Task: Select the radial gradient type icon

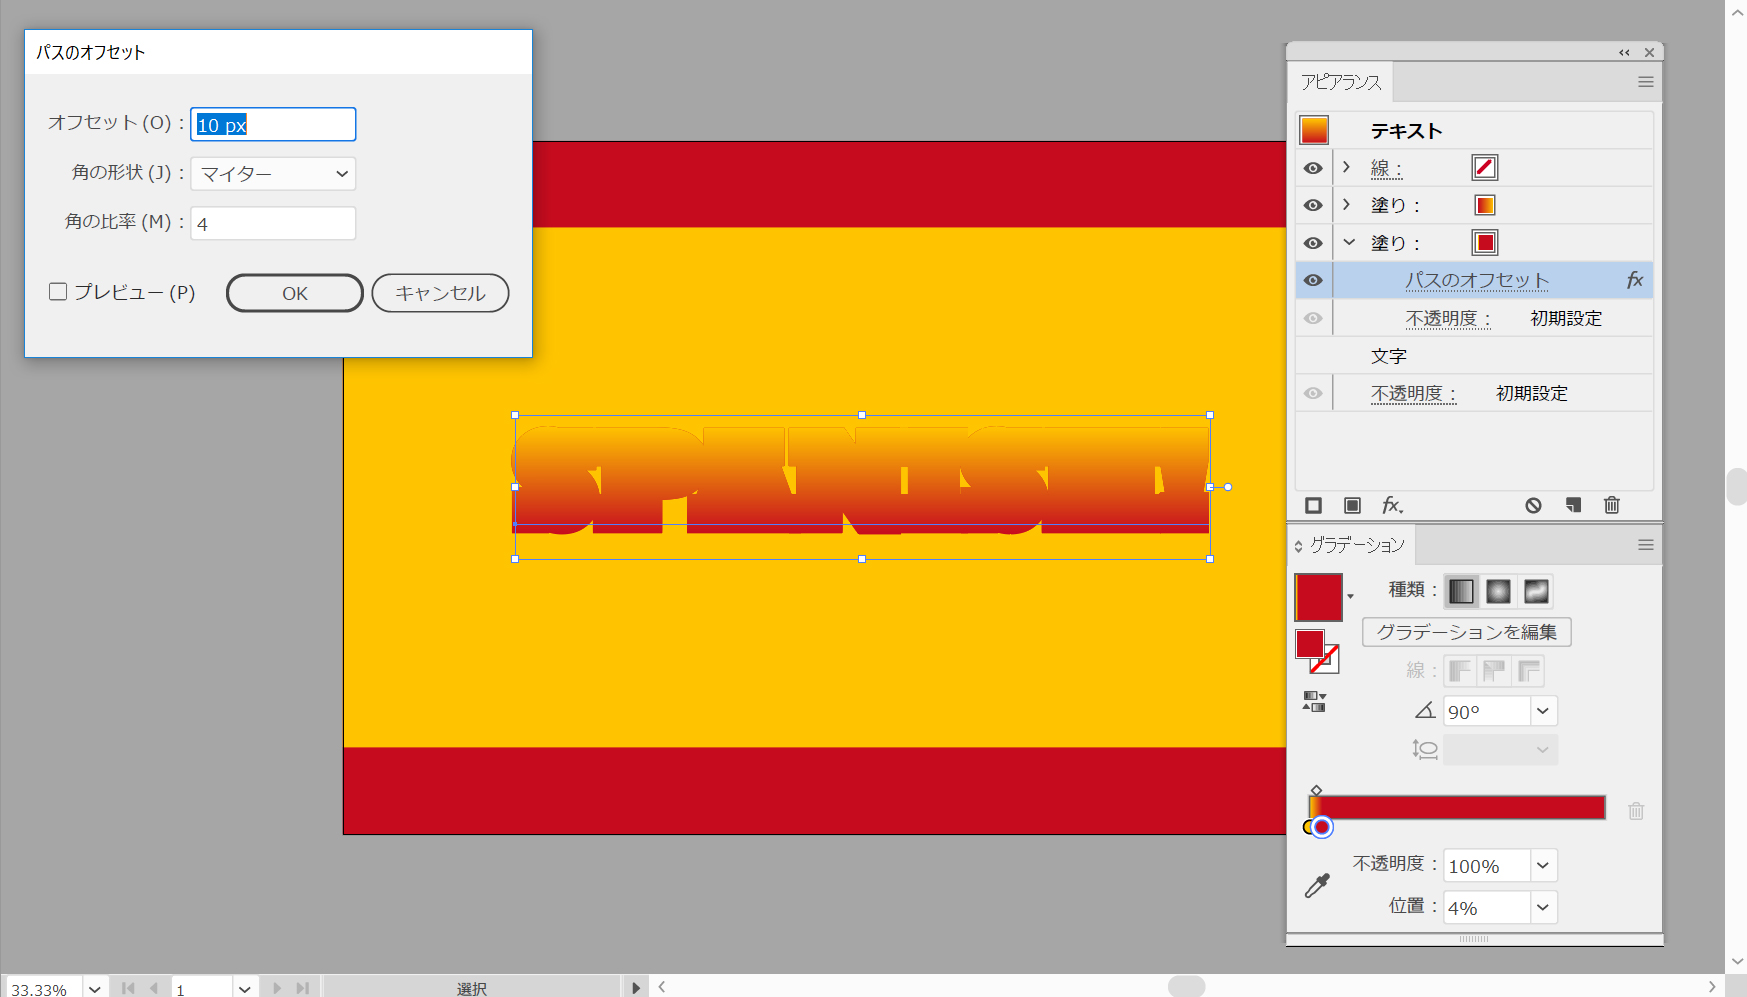Action: (1498, 592)
